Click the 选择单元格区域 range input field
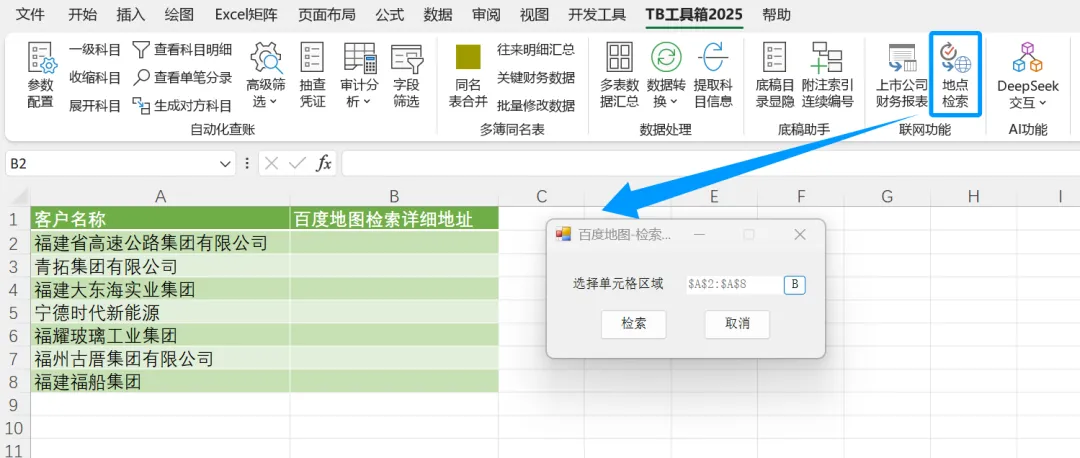This screenshot has height=458, width=1080. tap(733, 285)
